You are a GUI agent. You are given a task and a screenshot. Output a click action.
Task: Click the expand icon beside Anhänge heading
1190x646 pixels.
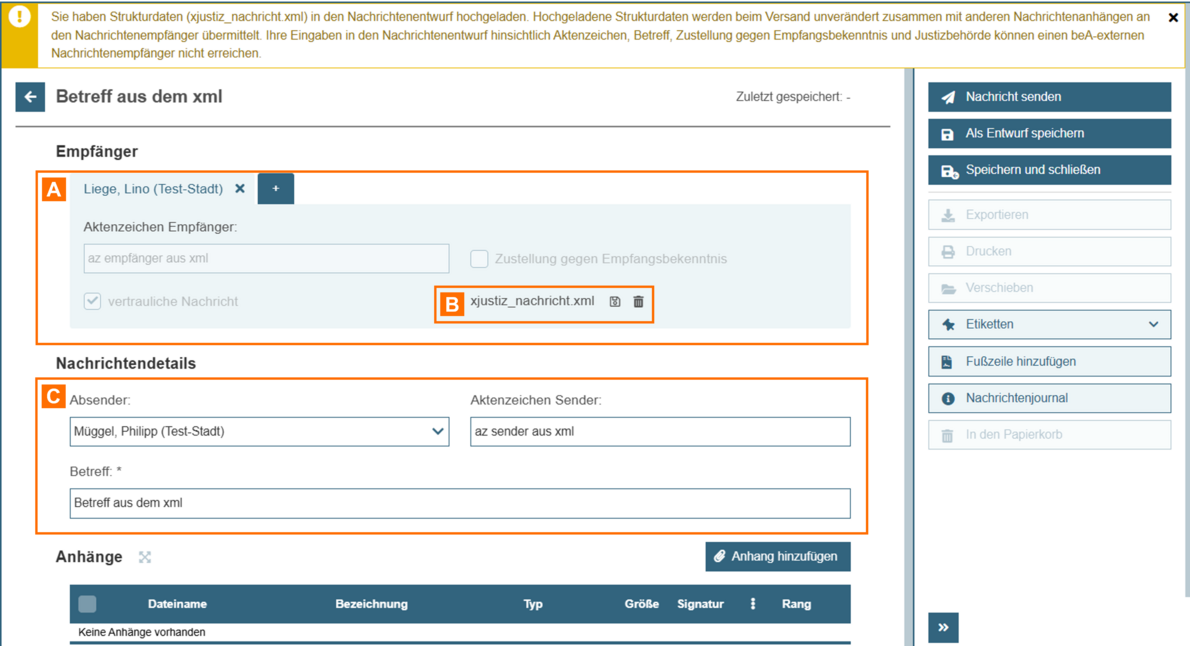tap(145, 557)
